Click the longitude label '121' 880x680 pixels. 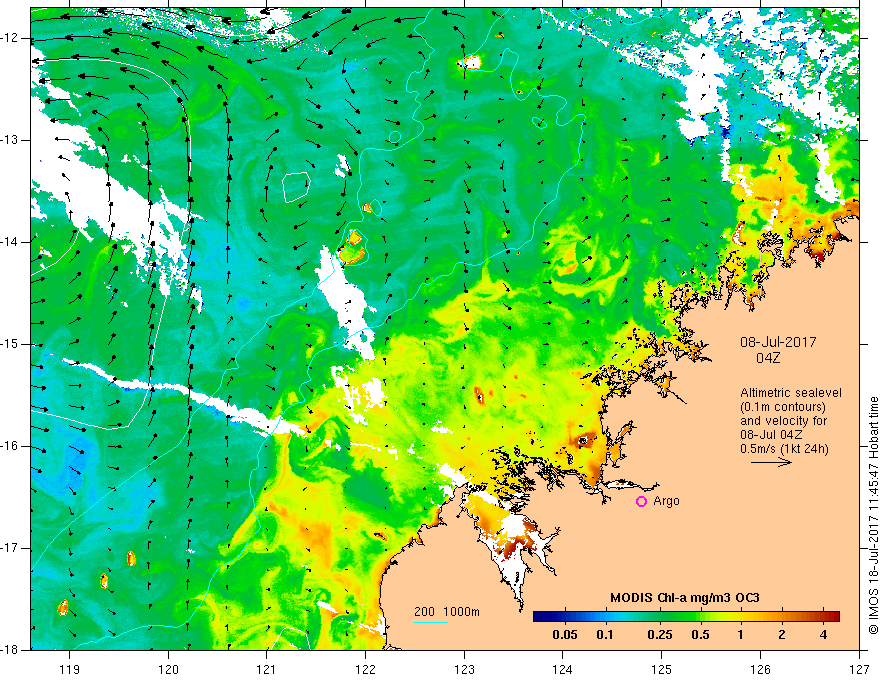pos(267,669)
